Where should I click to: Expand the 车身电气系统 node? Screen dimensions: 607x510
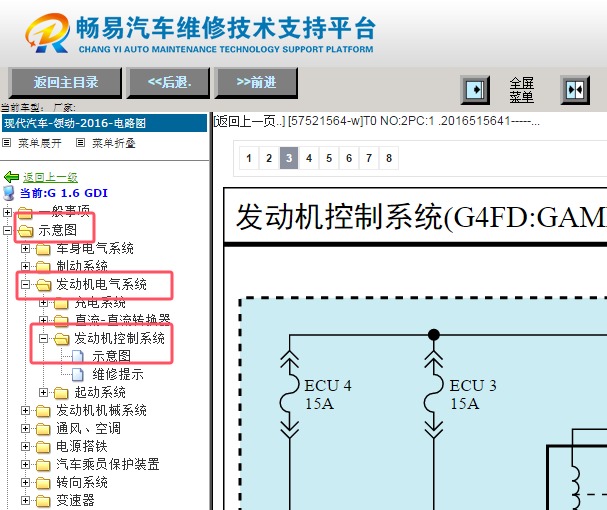tap(26, 248)
